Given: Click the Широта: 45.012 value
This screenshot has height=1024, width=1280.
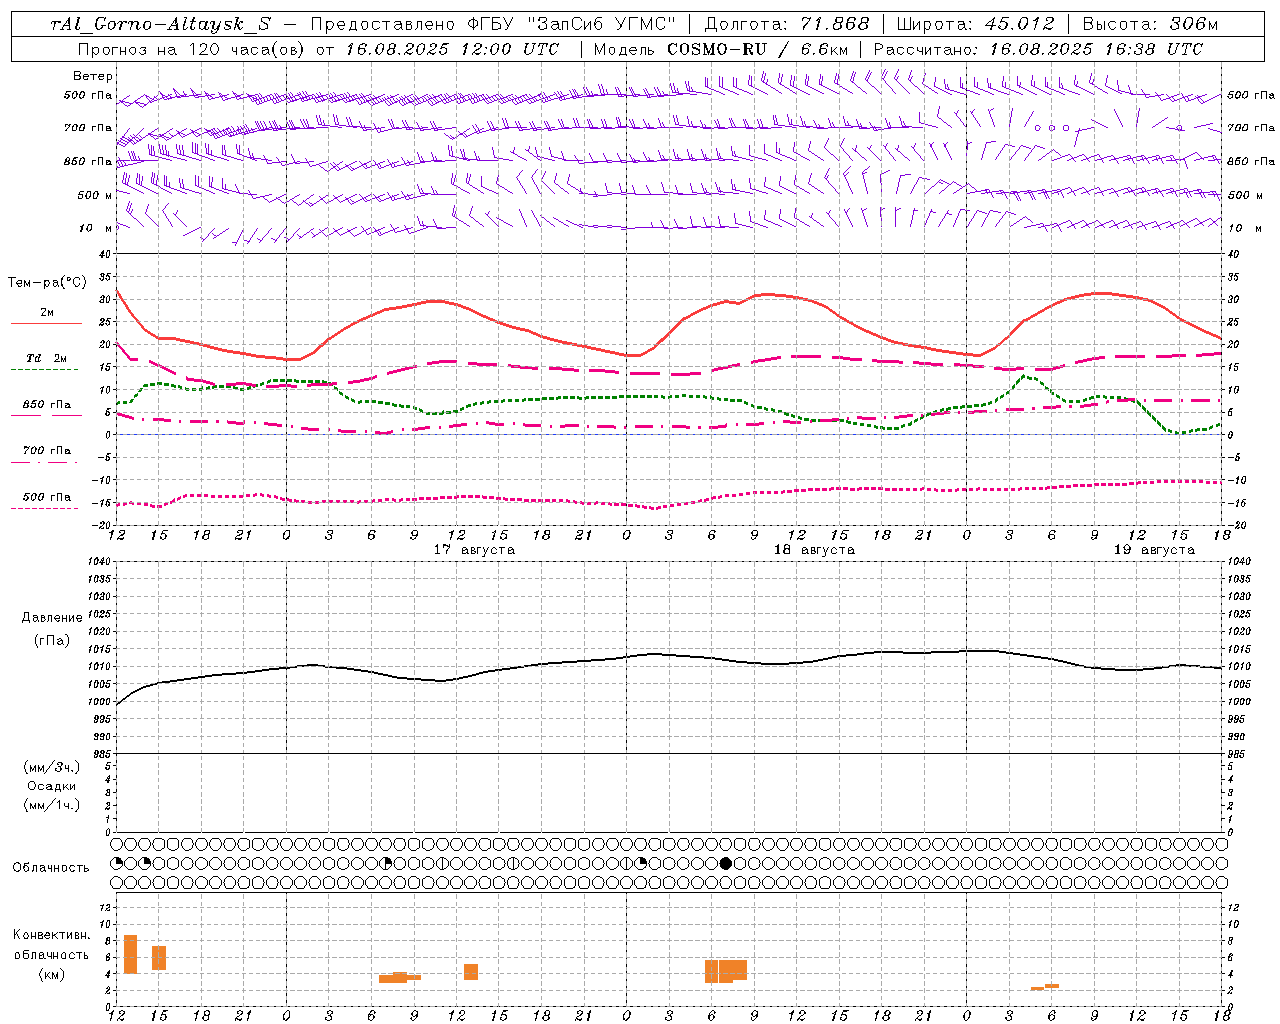Looking at the screenshot, I should (x=975, y=24).
